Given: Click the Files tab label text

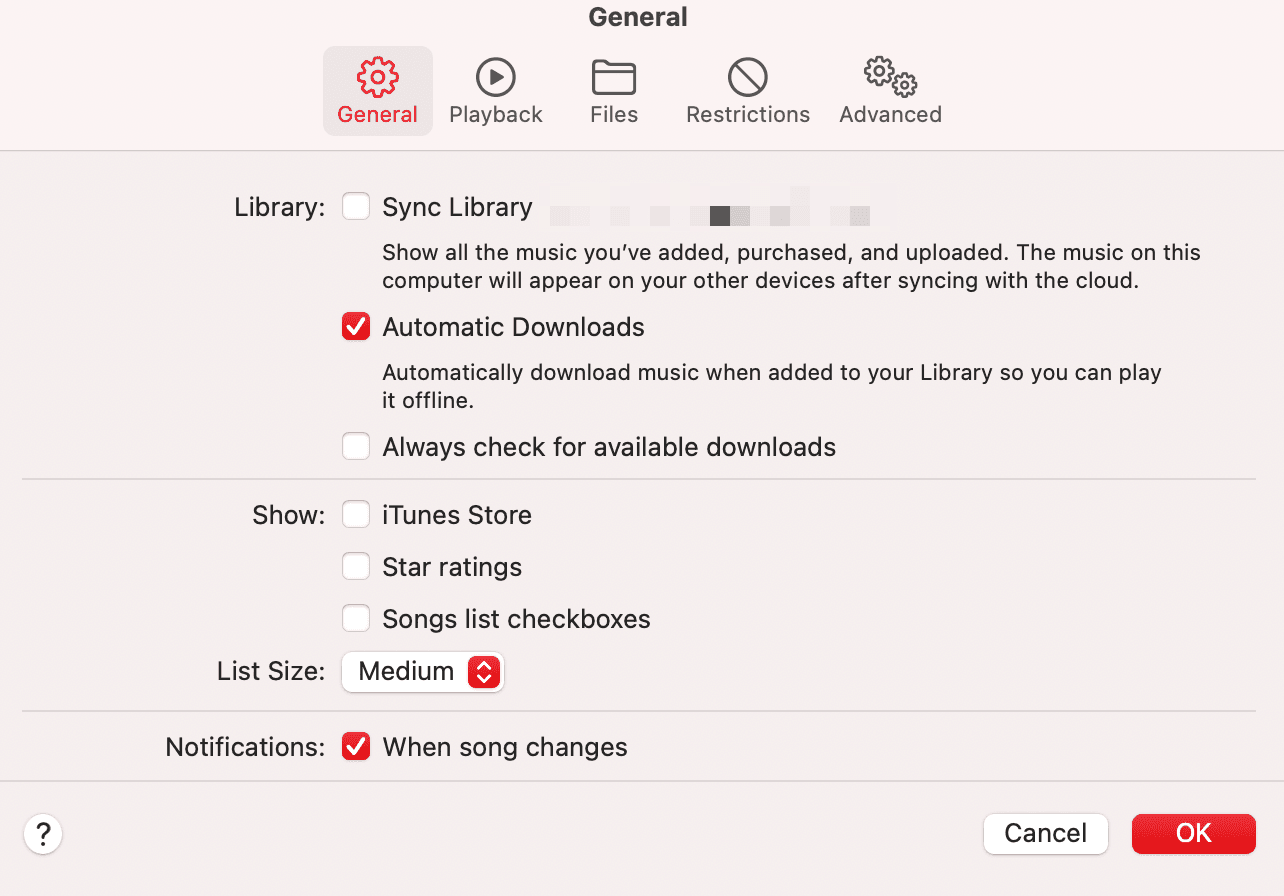Looking at the screenshot, I should coord(614,115).
